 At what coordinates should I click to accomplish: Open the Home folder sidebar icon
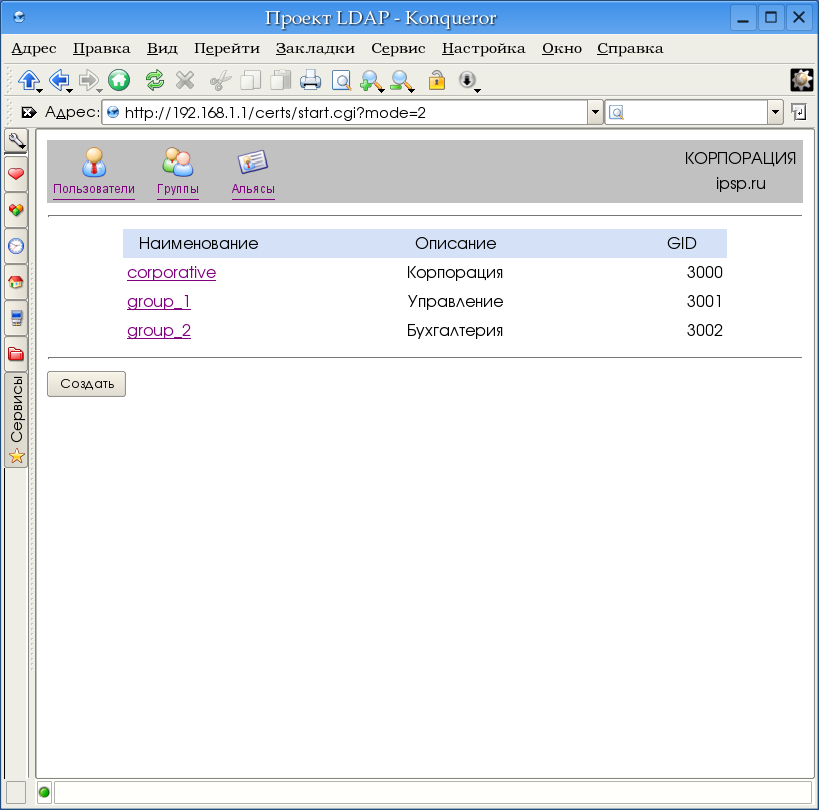tap(16, 282)
